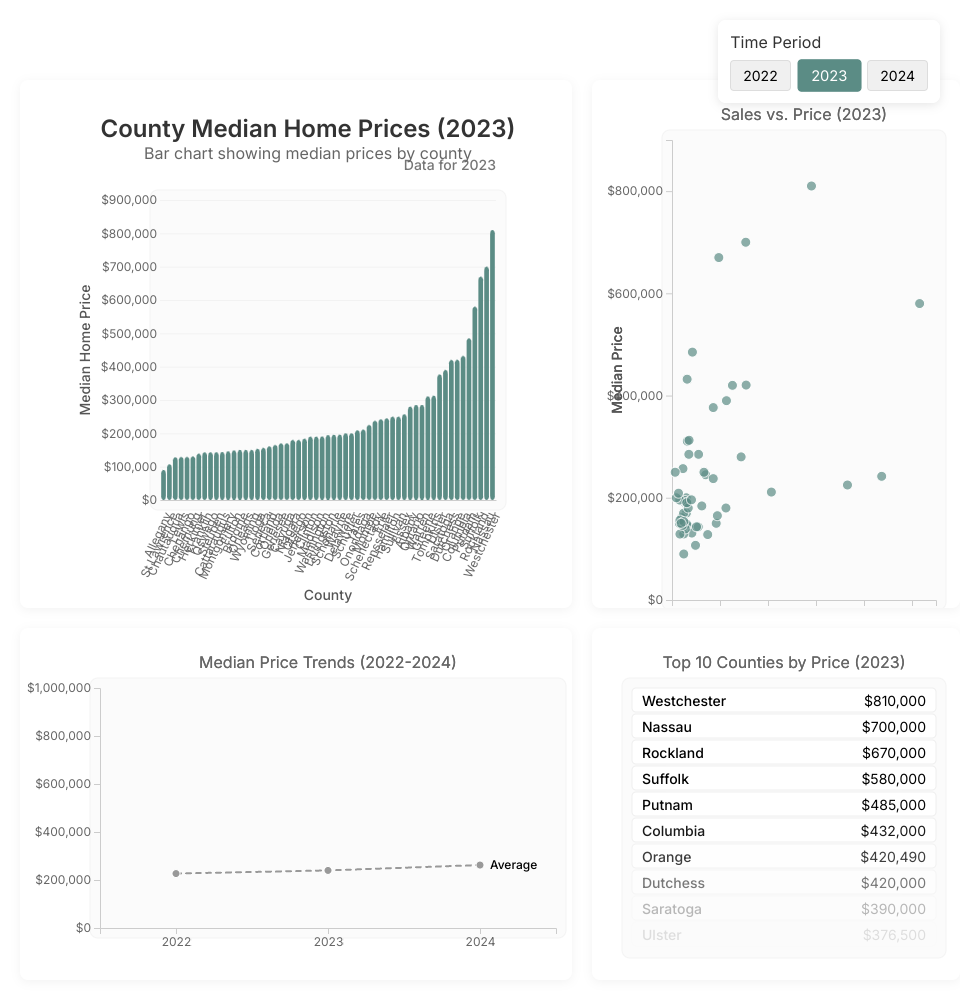
Task: Select the Orange county row
Action: [x=784, y=857]
